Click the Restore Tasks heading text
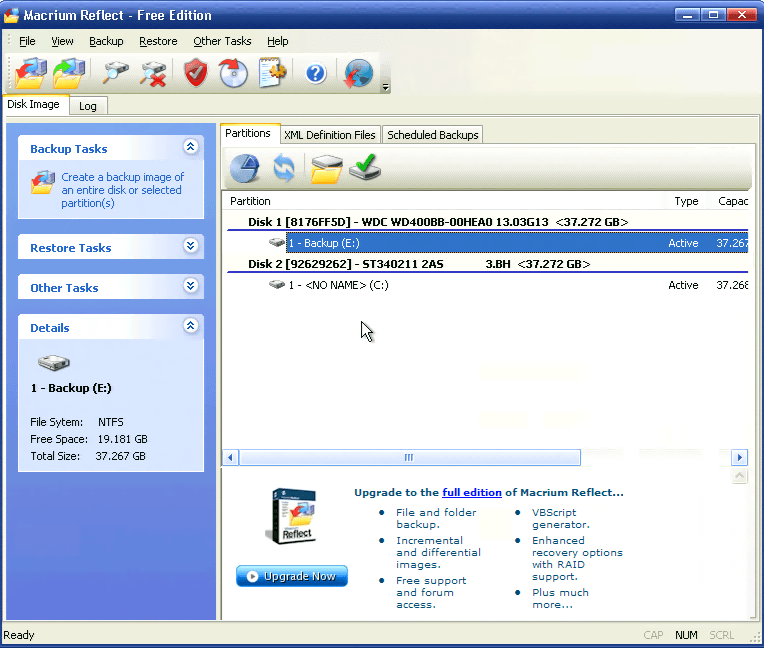The image size is (764, 648). [71, 248]
